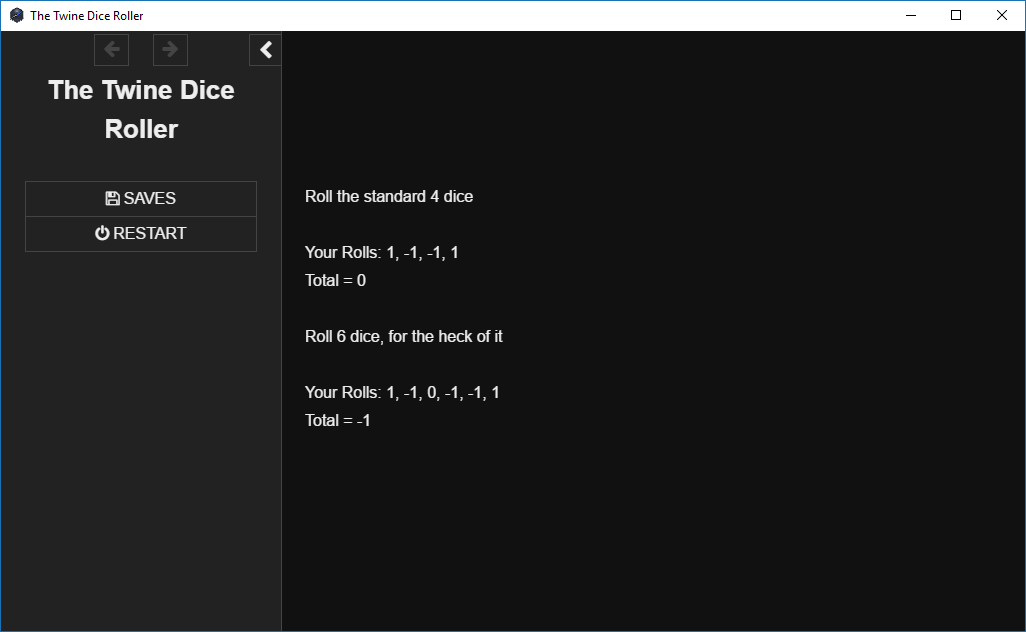Click the minimize window icon

(x=910, y=15)
